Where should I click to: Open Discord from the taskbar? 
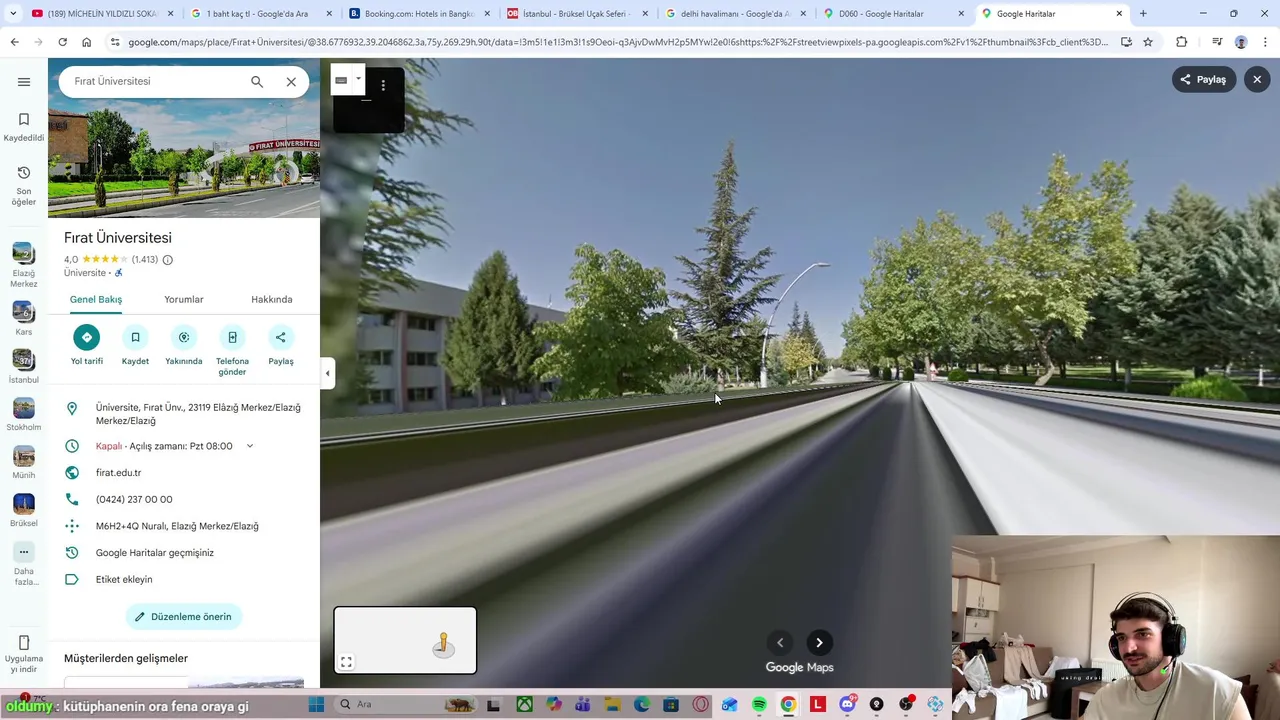click(x=848, y=705)
